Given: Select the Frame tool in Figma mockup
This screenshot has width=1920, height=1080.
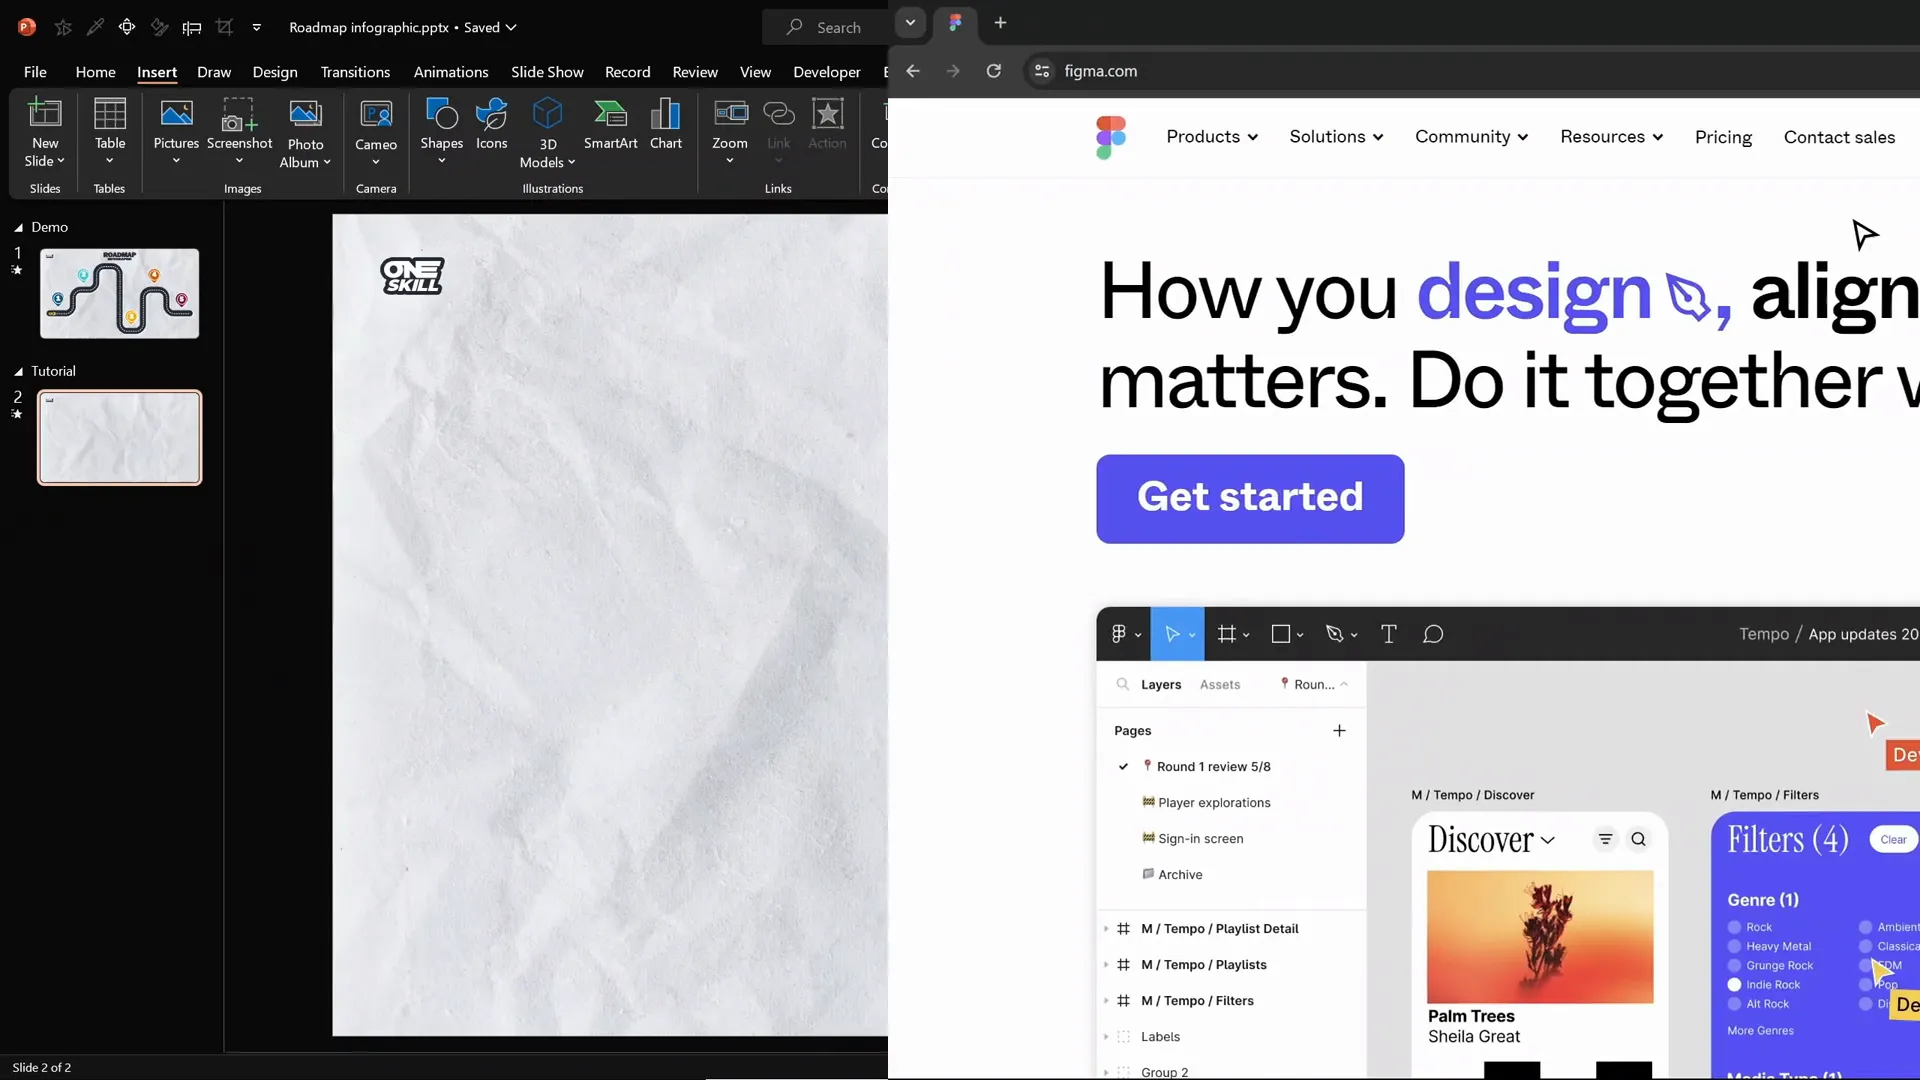Looking at the screenshot, I should 1233,634.
